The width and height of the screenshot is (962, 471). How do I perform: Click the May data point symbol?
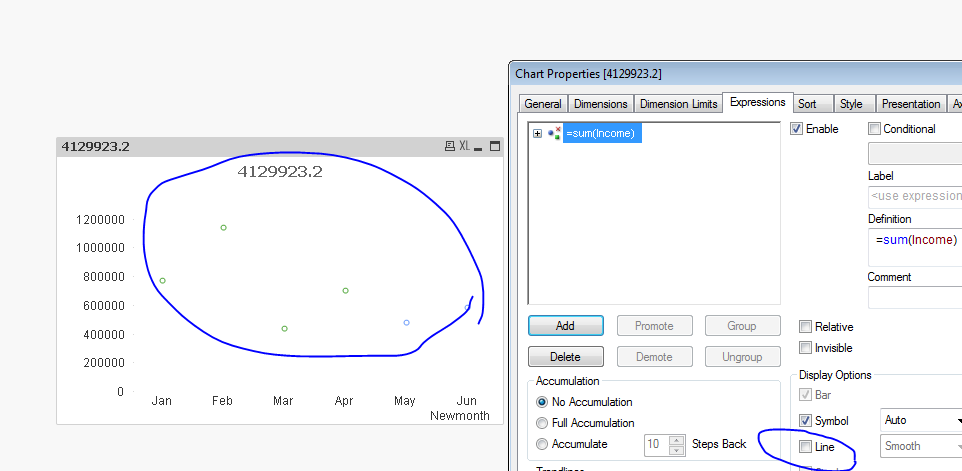coord(407,323)
